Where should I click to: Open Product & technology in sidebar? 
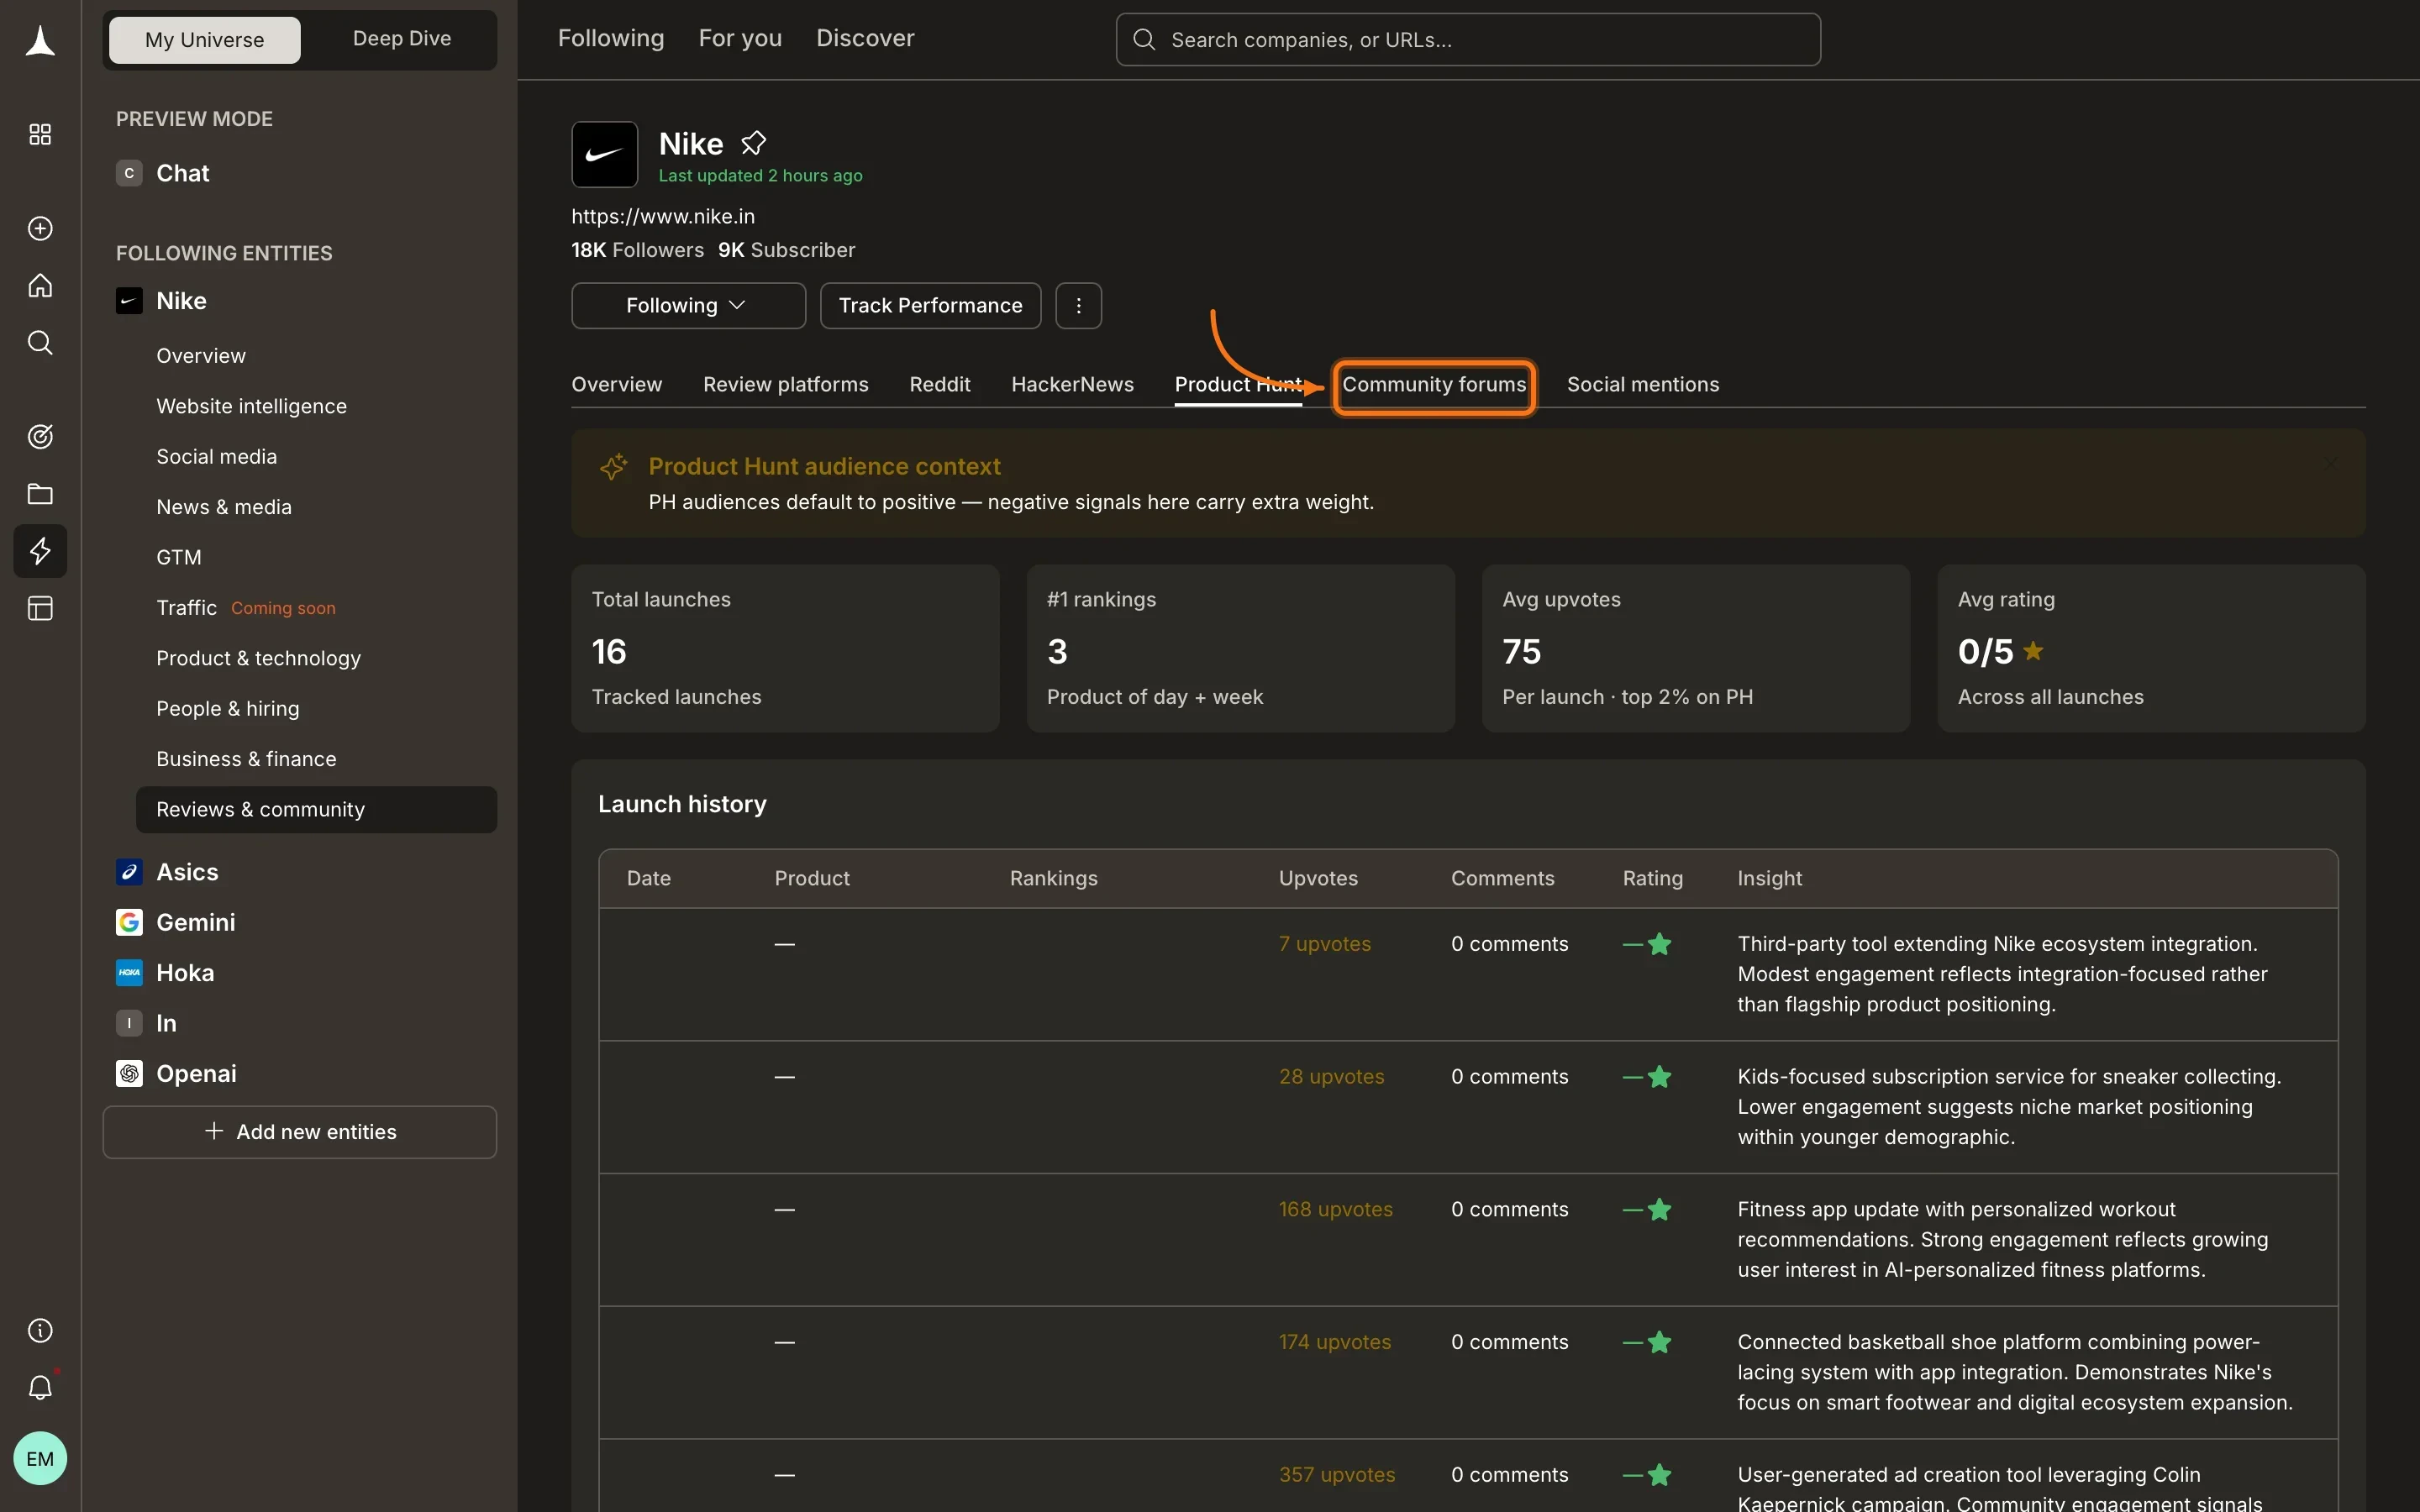(x=258, y=658)
